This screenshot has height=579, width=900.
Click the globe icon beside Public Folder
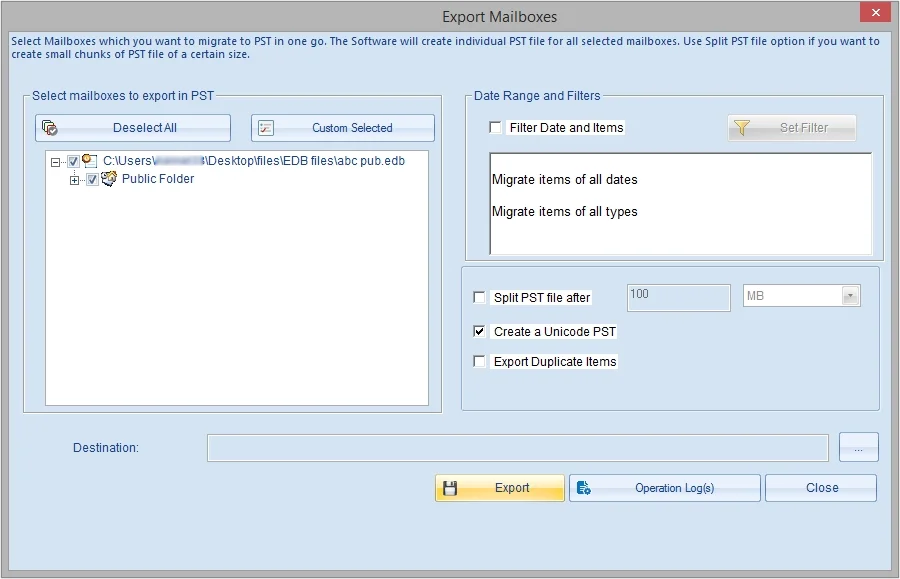[x=108, y=179]
